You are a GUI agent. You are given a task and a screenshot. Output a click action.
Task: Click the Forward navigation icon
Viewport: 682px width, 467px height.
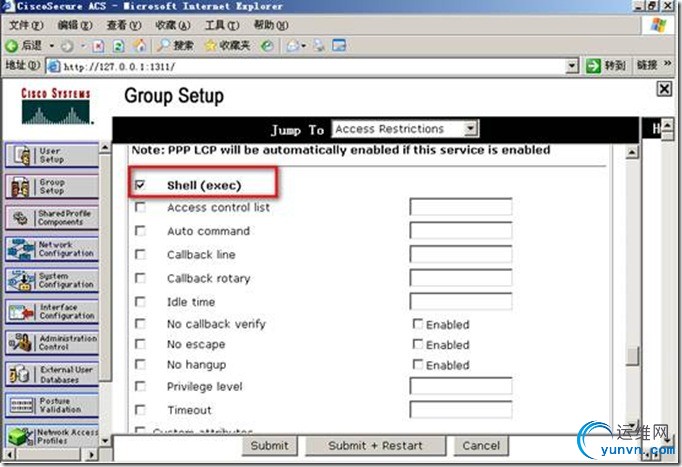point(67,46)
